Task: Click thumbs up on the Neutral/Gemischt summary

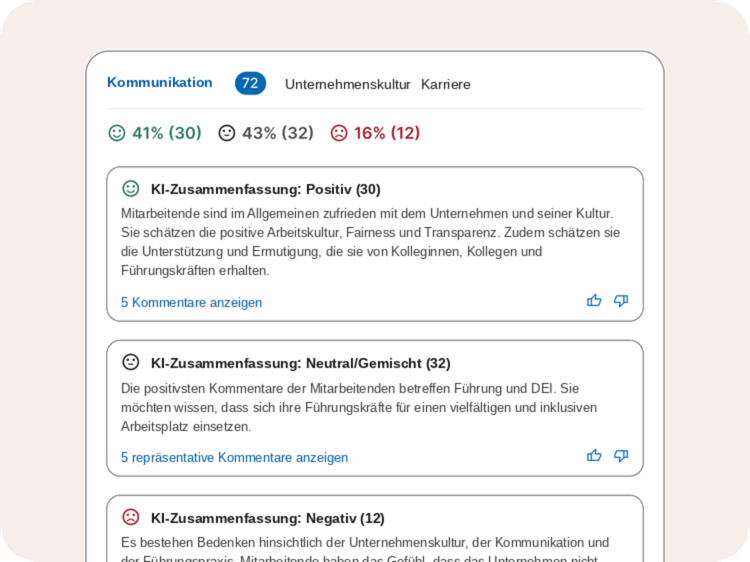Action: (x=594, y=455)
